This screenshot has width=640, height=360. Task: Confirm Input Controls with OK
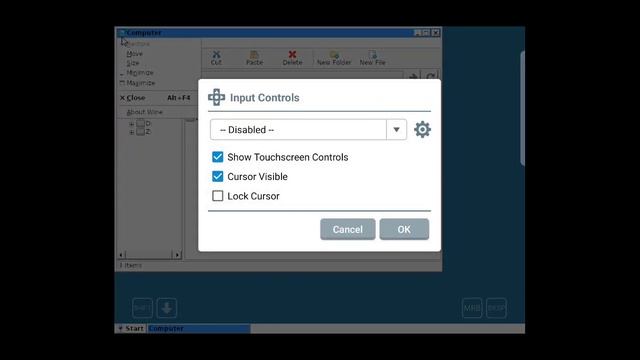click(404, 229)
